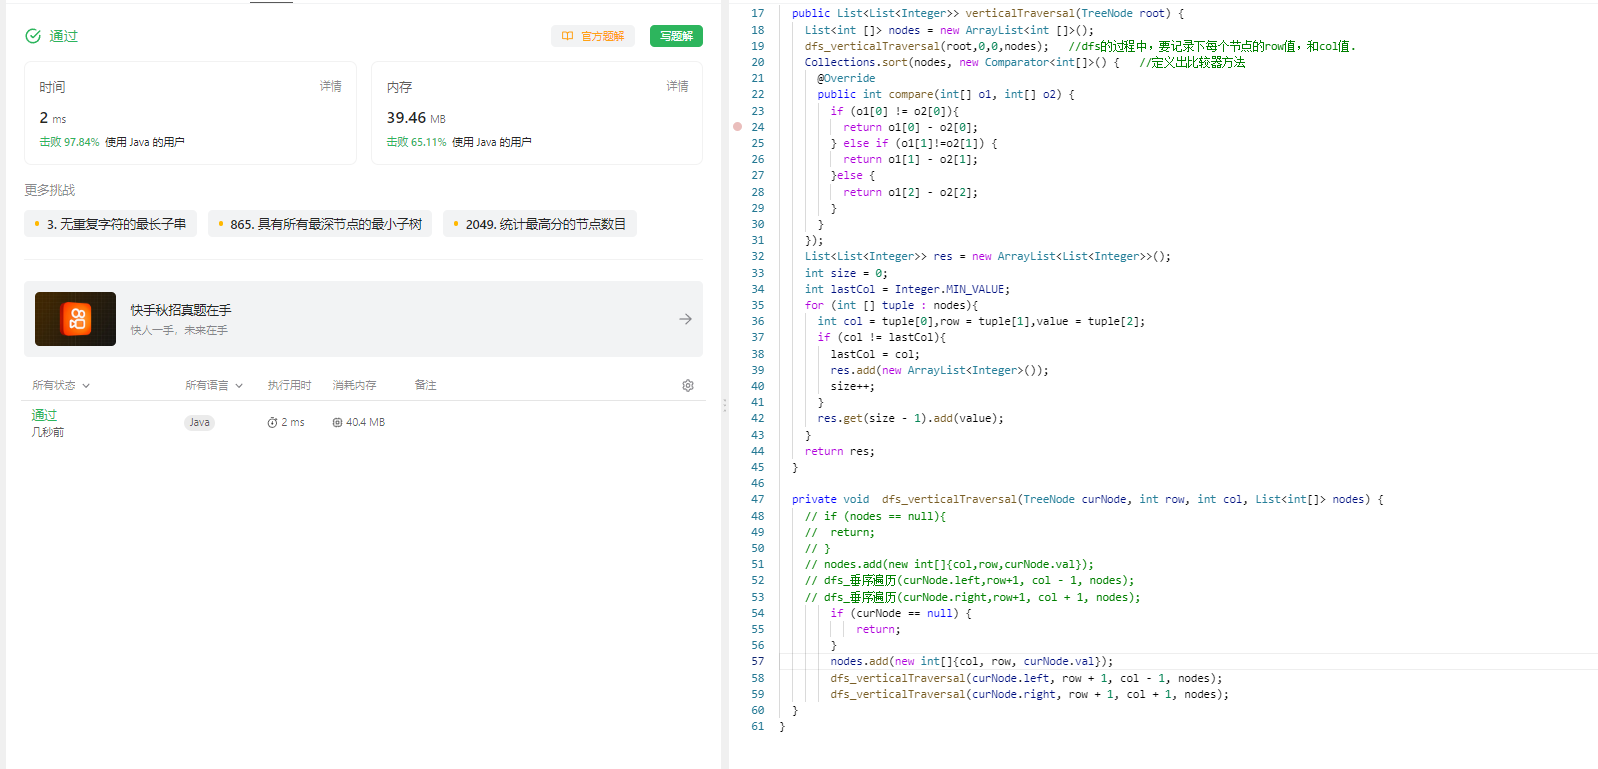Click the 39.46 MB memory value
This screenshot has width=1598, height=769.
[x=416, y=118]
